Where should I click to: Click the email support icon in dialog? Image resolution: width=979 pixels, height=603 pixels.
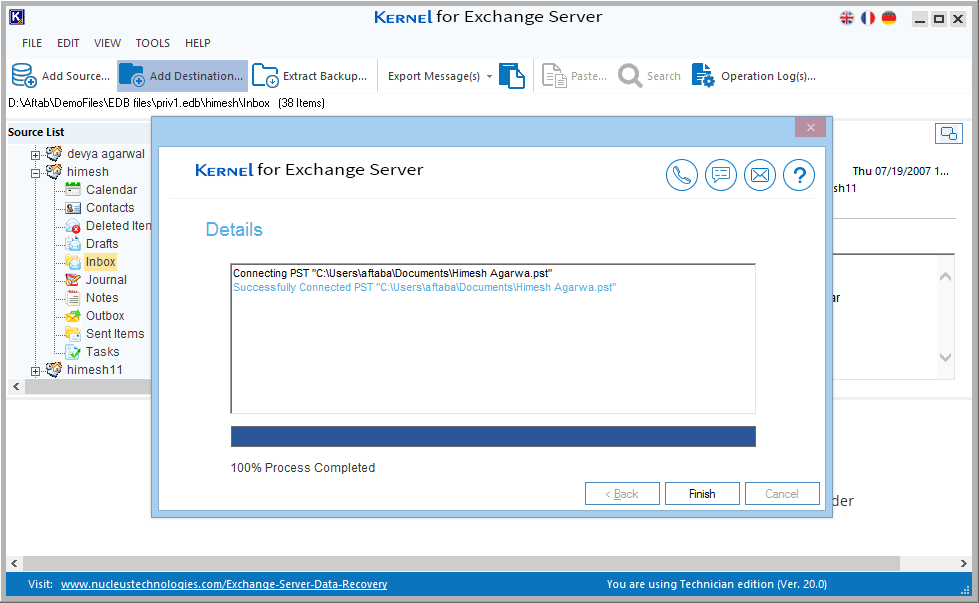(760, 175)
